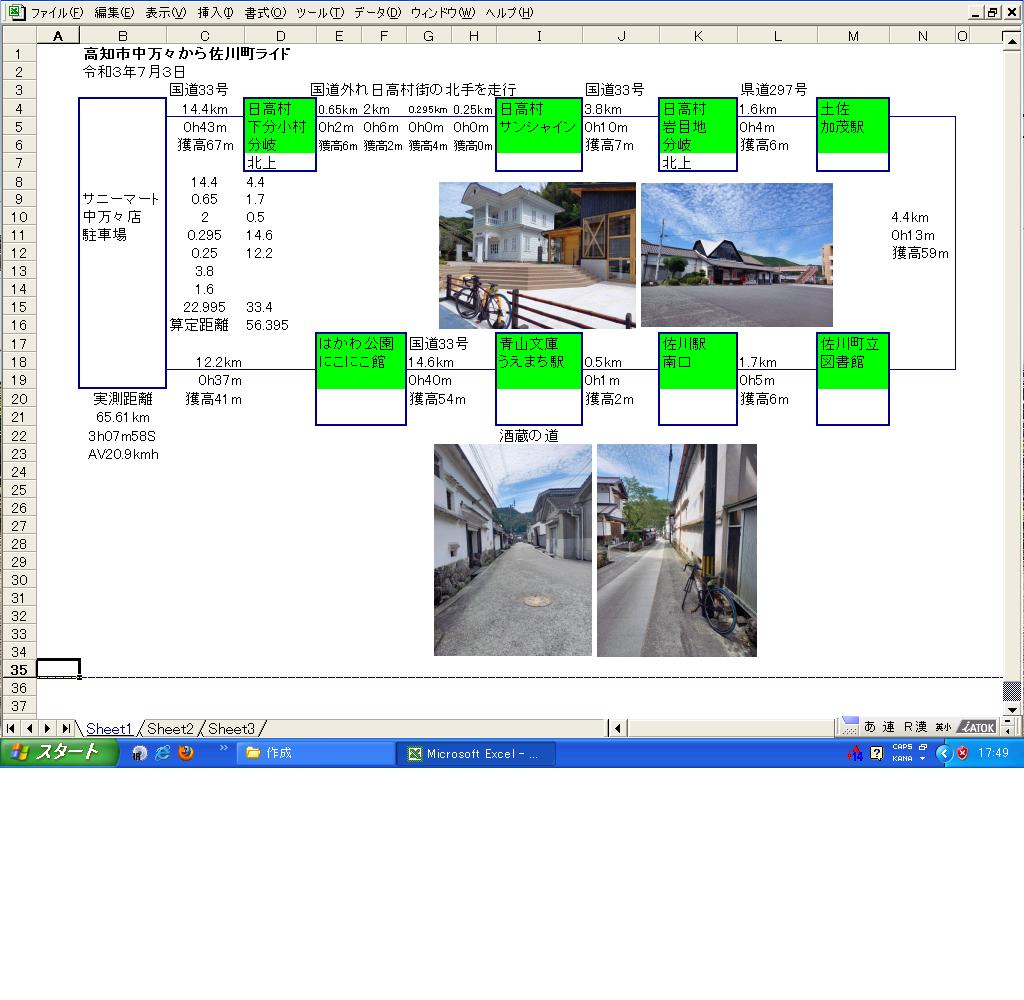
Task: Click the Excel workbook icon in menu bar
Action: pos(15,13)
